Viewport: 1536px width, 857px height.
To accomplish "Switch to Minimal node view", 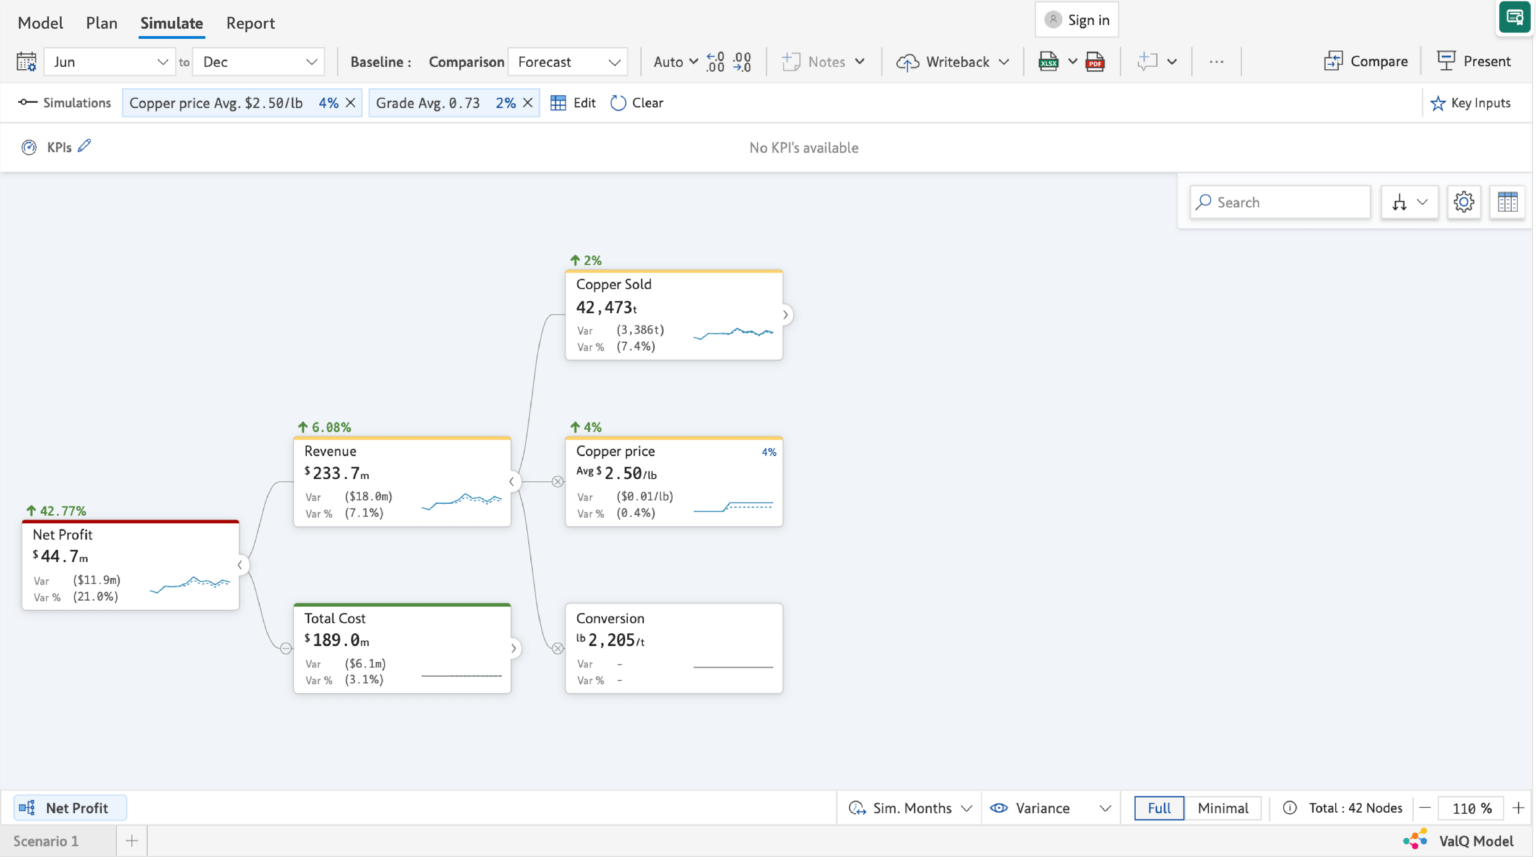I will pyautogui.click(x=1223, y=808).
